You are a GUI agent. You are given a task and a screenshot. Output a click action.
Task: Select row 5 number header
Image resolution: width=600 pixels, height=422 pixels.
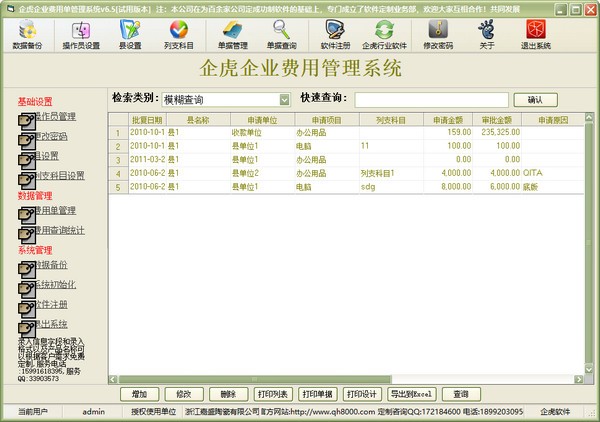tap(118, 187)
